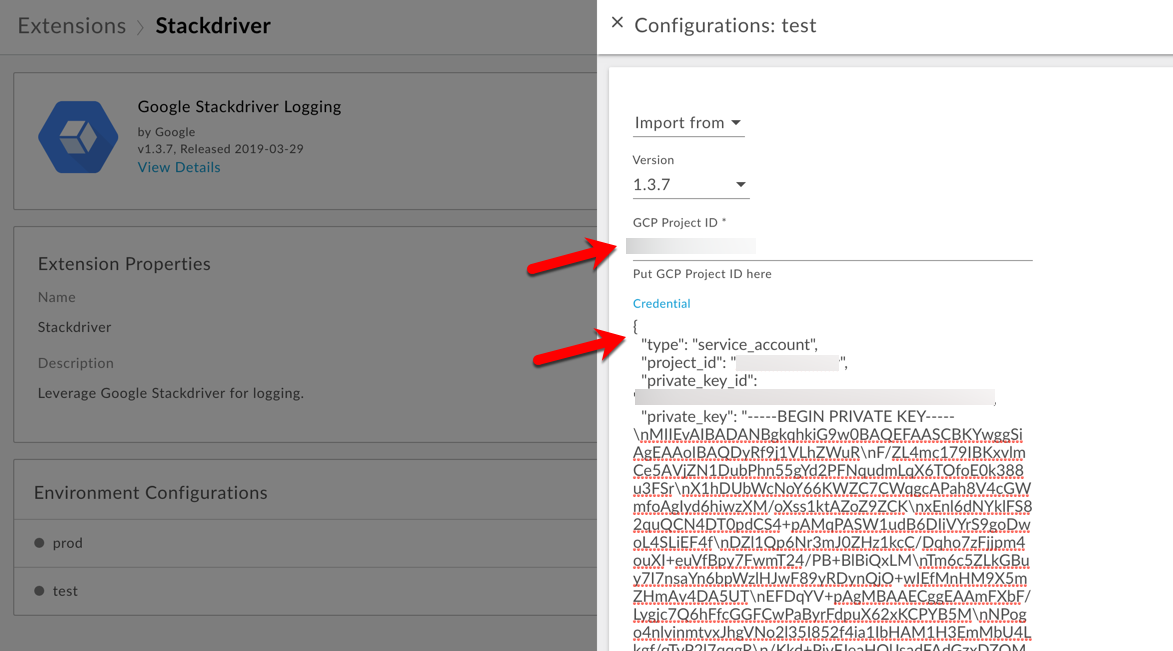Click the 'Configurations: test' panel title

pyautogui.click(x=725, y=25)
